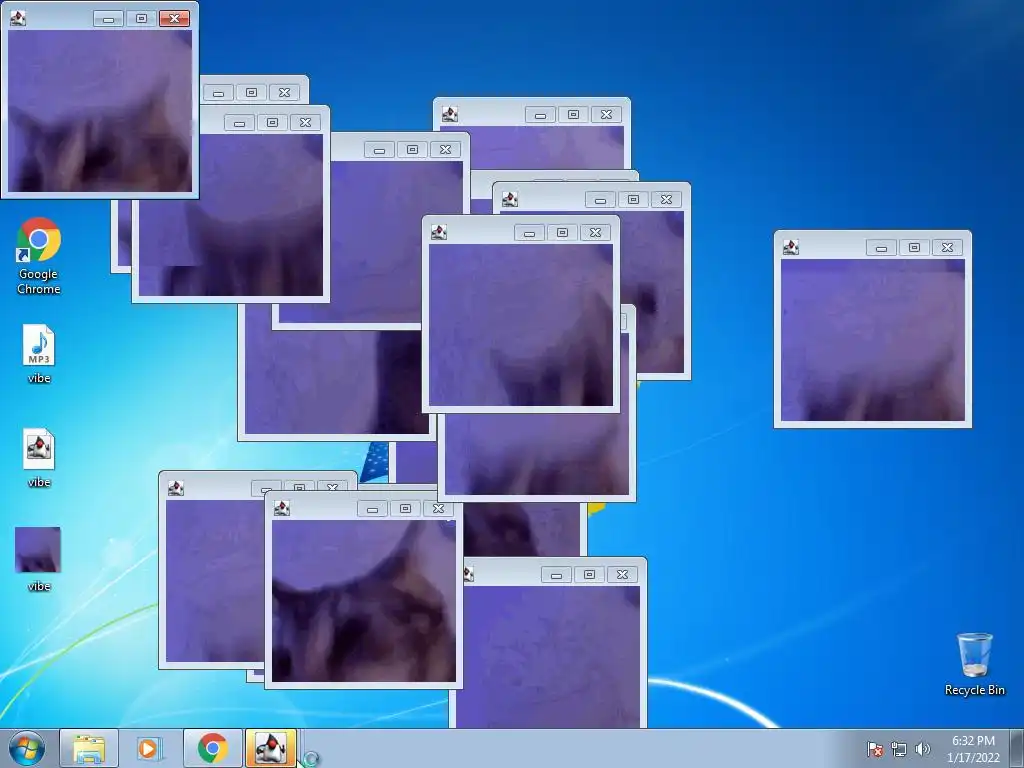Click Java icon in the active window's title bar

[18, 18]
